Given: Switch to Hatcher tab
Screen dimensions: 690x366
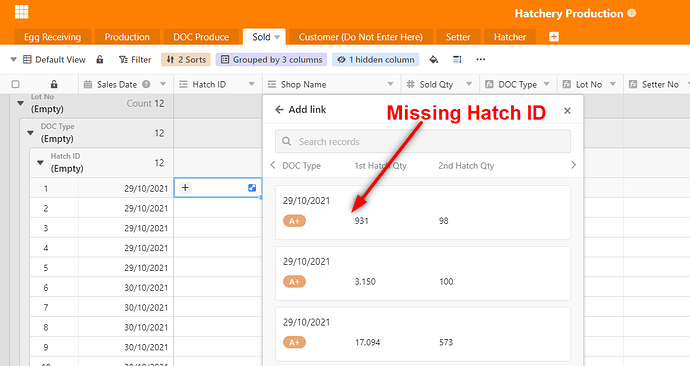Looking at the screenshot, I should (510, 37).
